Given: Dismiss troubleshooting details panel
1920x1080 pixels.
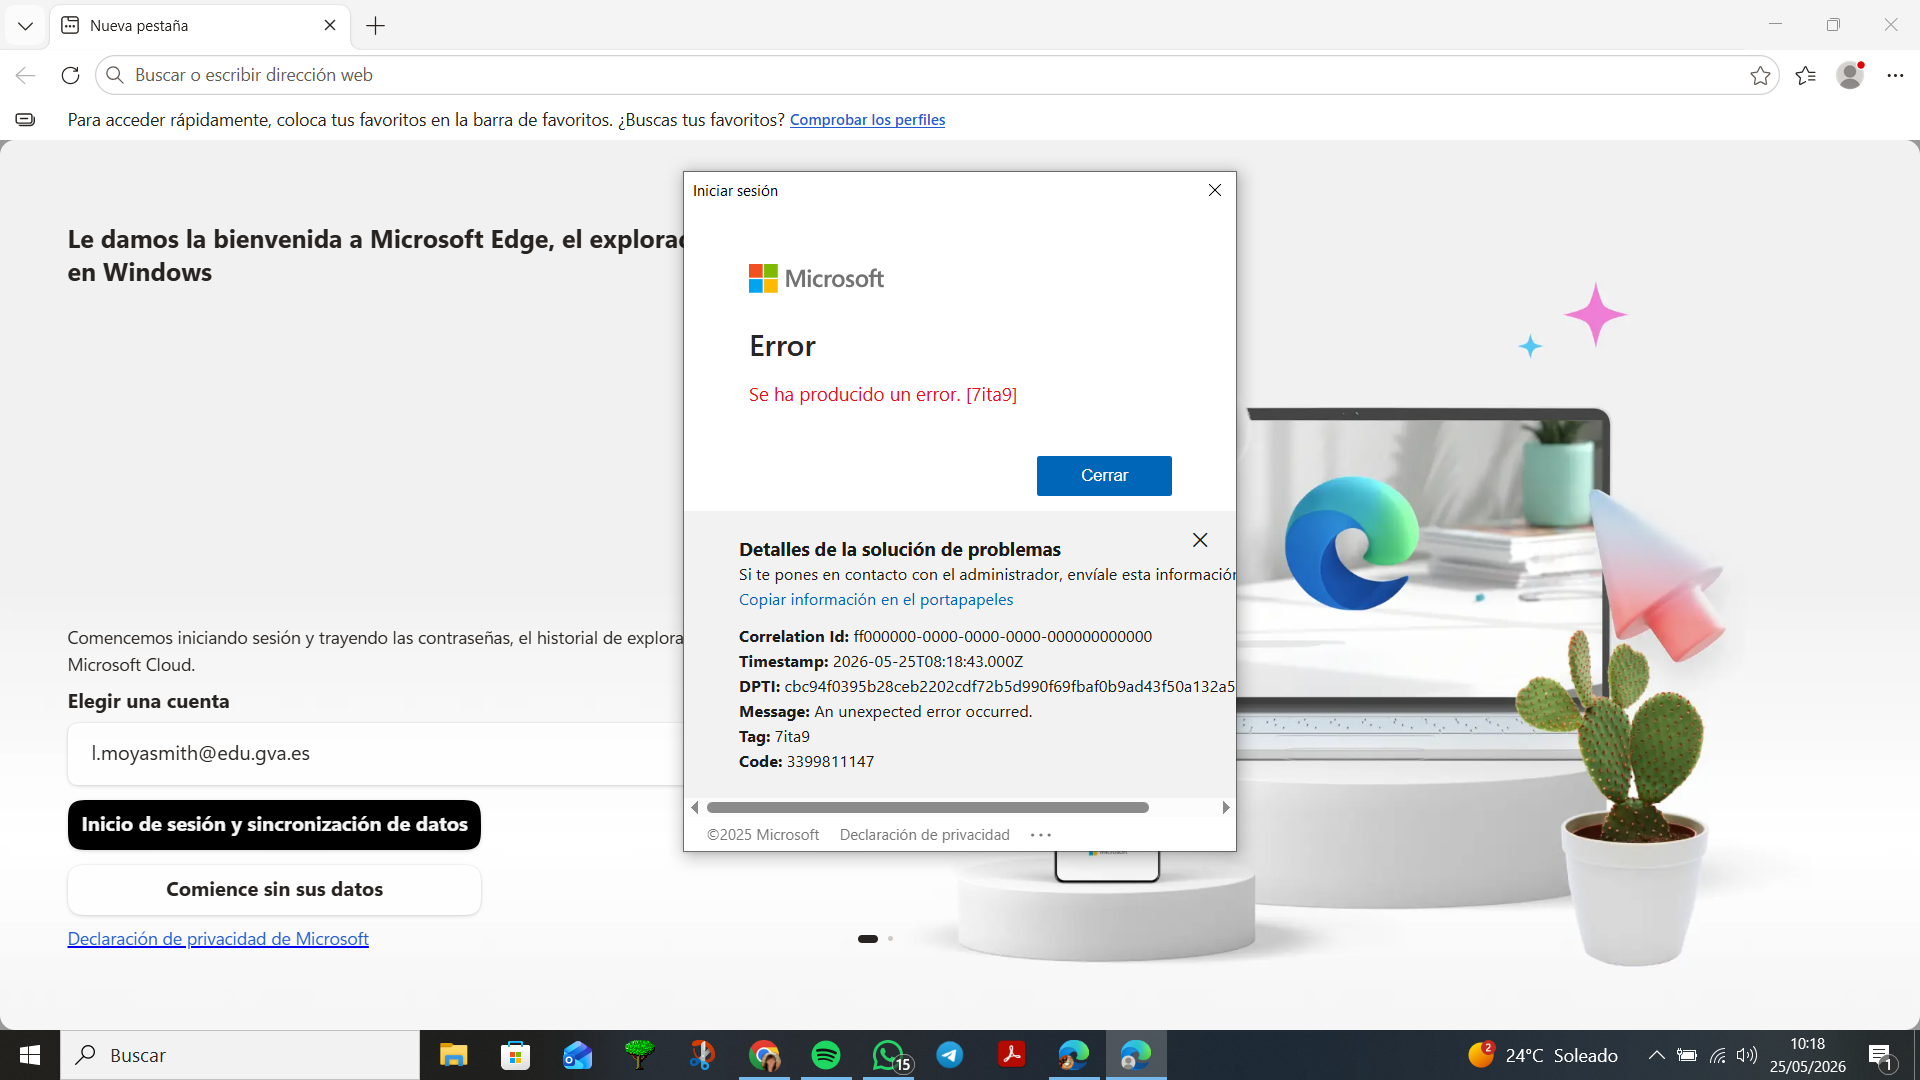Looking at the screenshot, I should tap(1200, 540).
